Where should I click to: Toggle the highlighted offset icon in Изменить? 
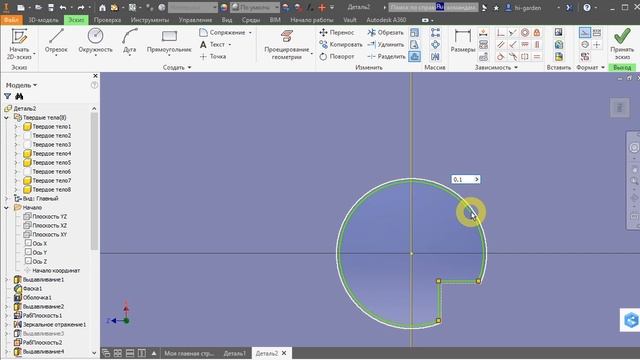click(x=414, y=56)
